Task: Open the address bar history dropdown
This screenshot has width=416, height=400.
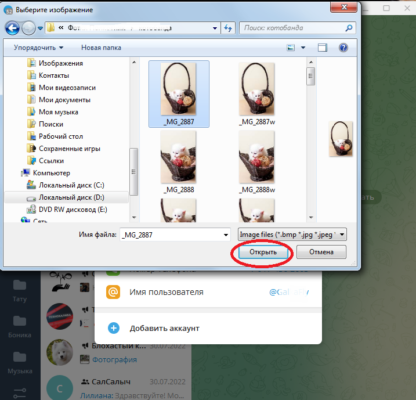Action: [x=215, y=28]
